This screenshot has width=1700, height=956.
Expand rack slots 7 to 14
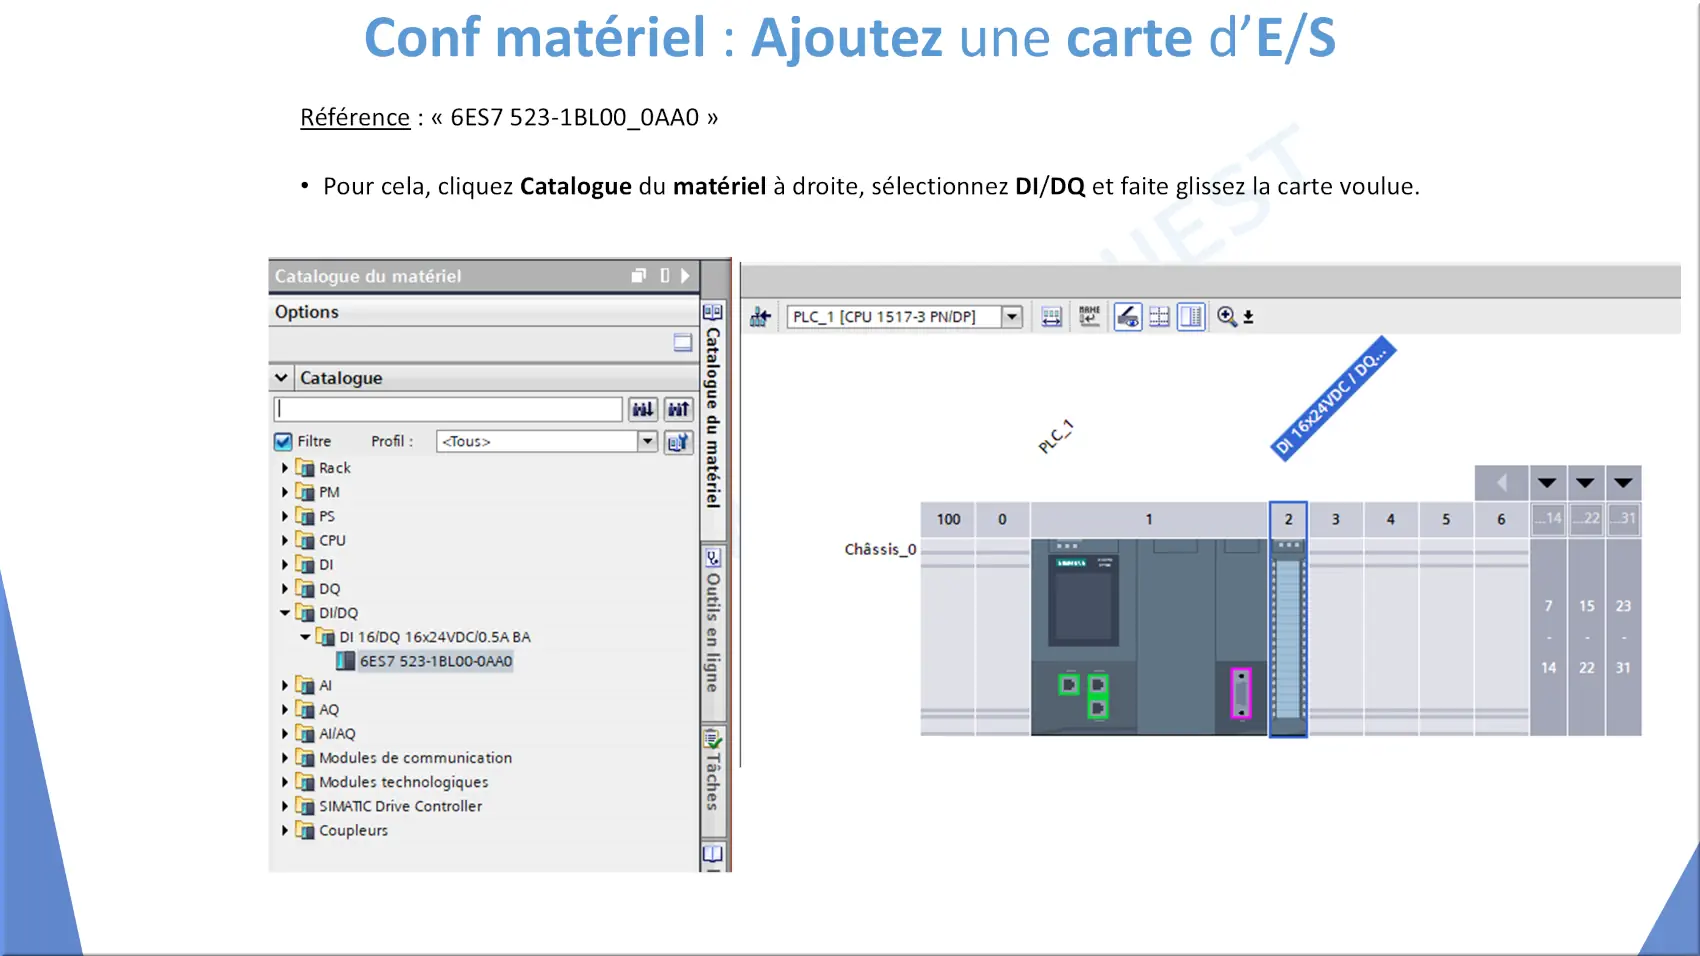click(x=1547, y=483)
